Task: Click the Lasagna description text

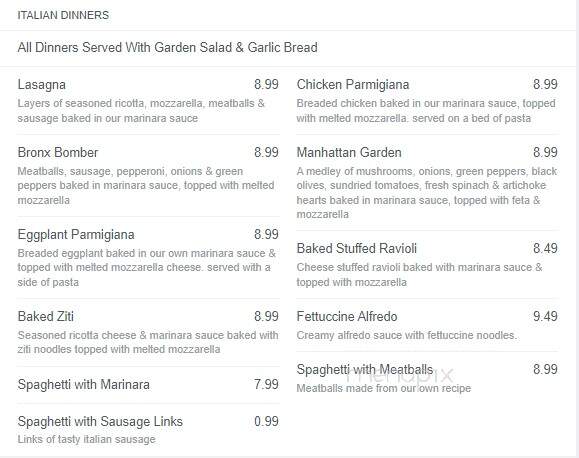Action: 141,111
